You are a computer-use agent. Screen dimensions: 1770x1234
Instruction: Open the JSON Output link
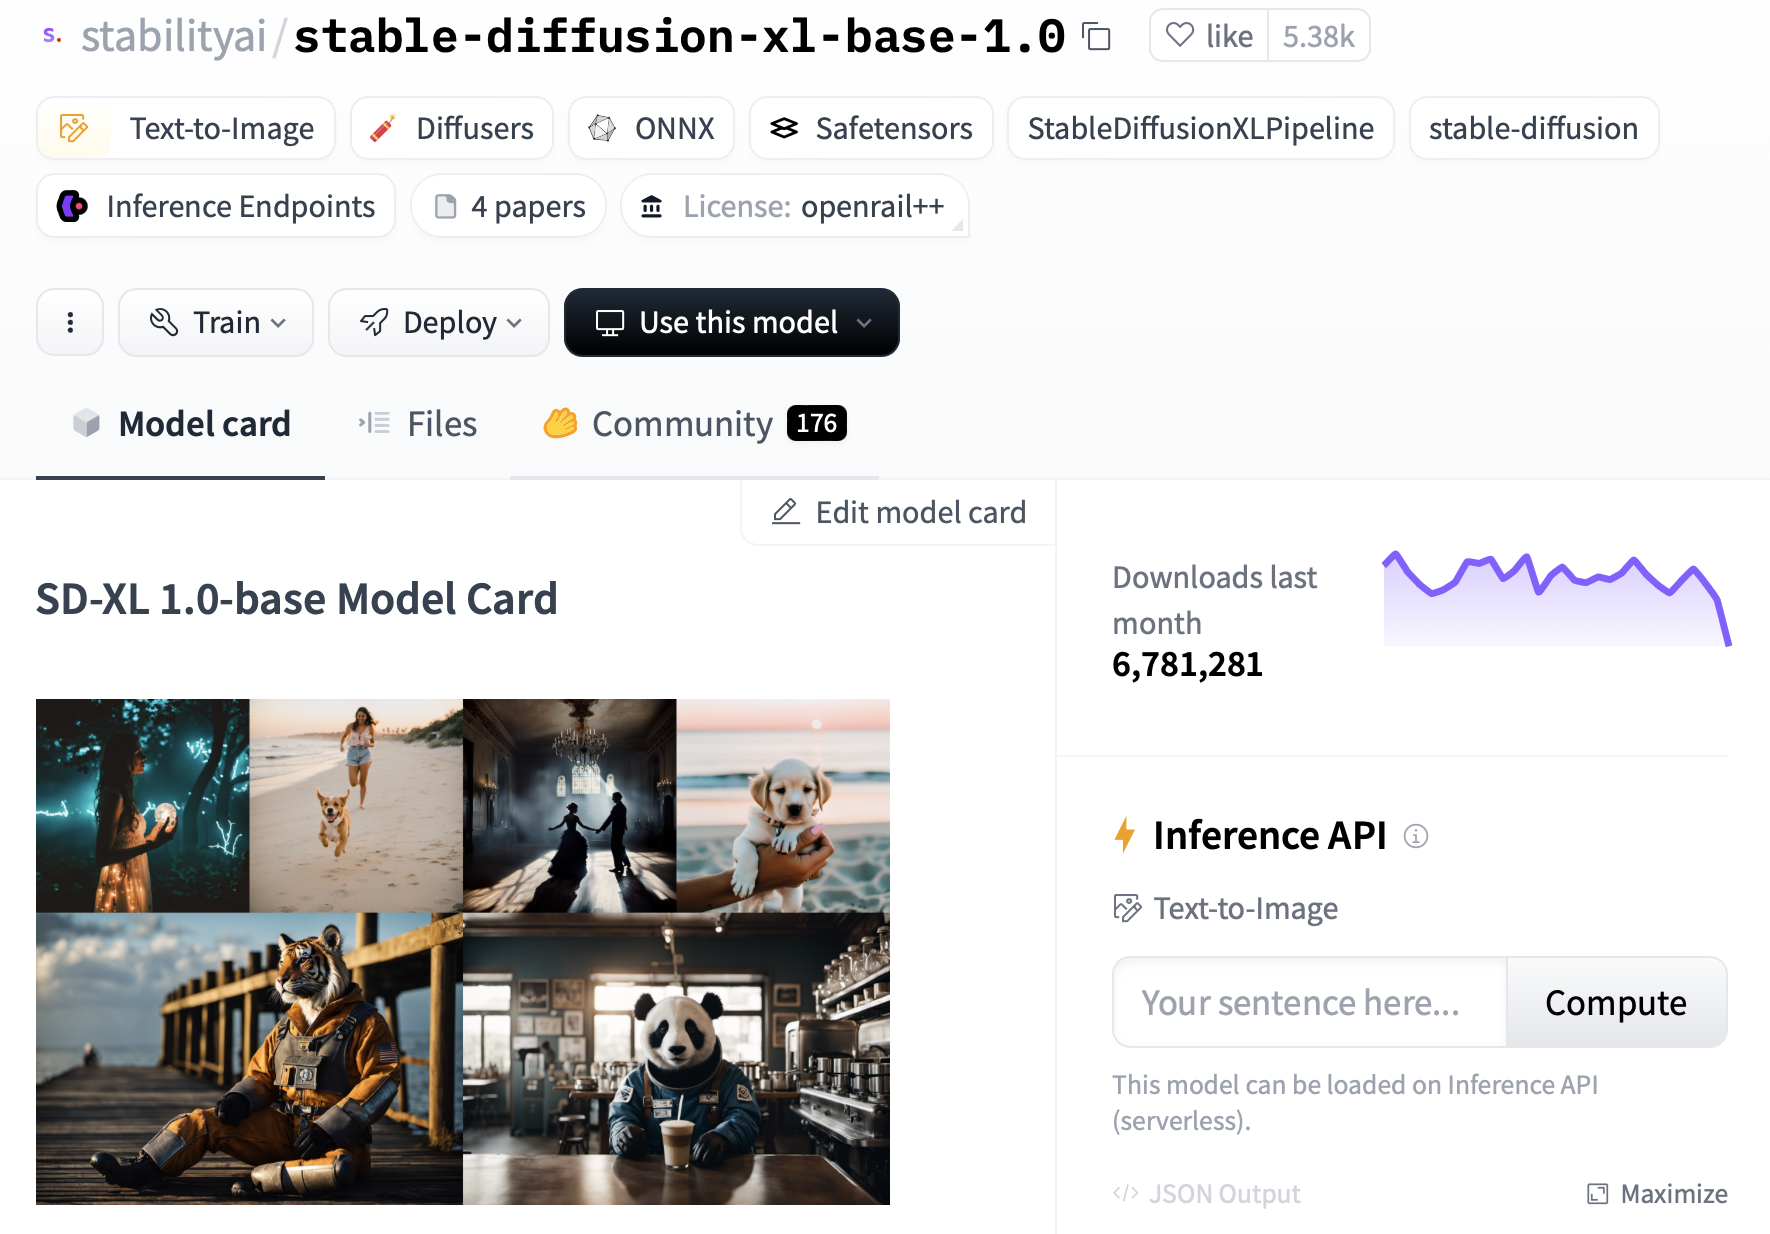pos(1207,1194)
